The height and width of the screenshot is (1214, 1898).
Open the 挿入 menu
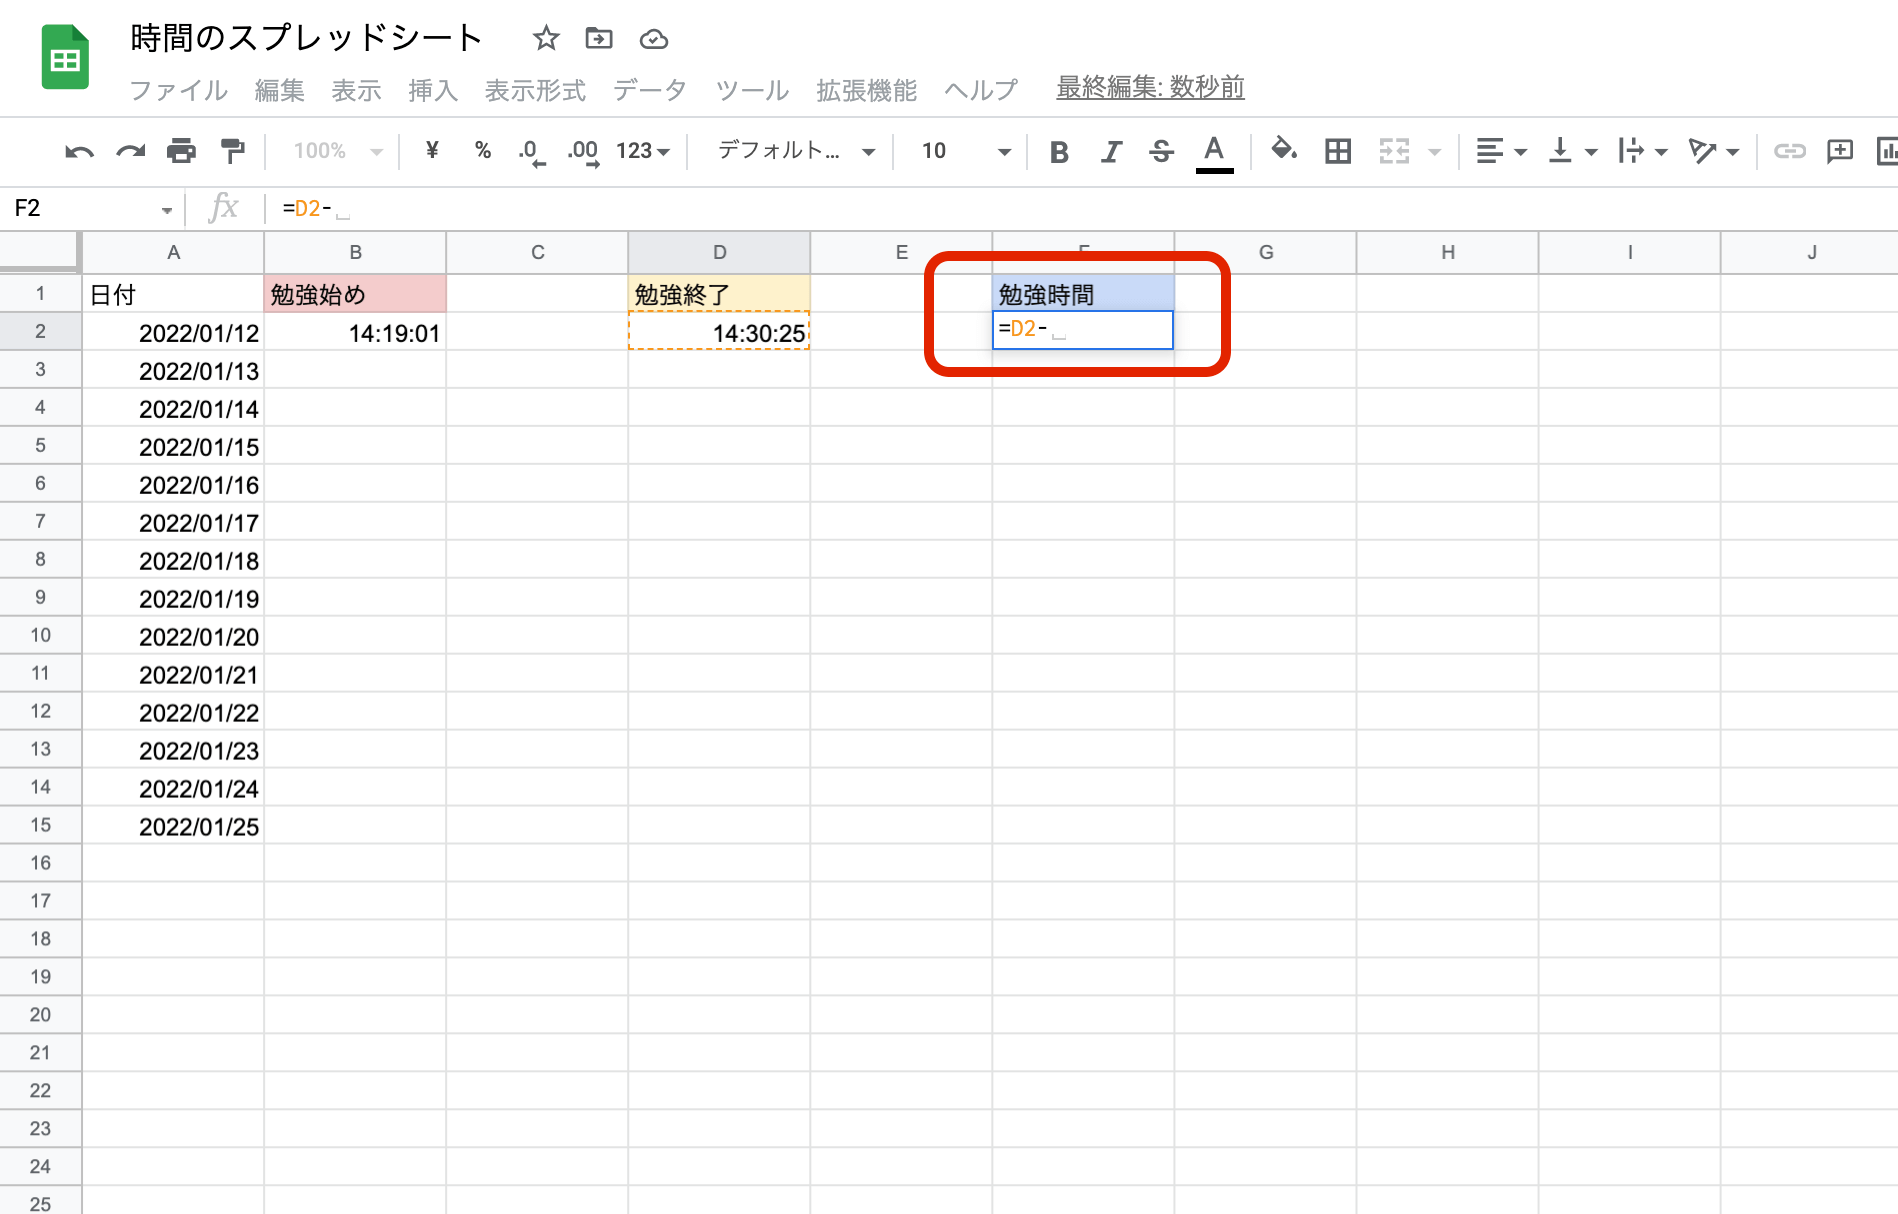(433, 90)
